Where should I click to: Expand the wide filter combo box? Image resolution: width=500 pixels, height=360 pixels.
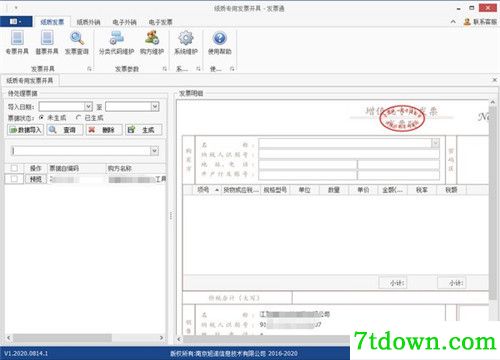tap(154, 151)
